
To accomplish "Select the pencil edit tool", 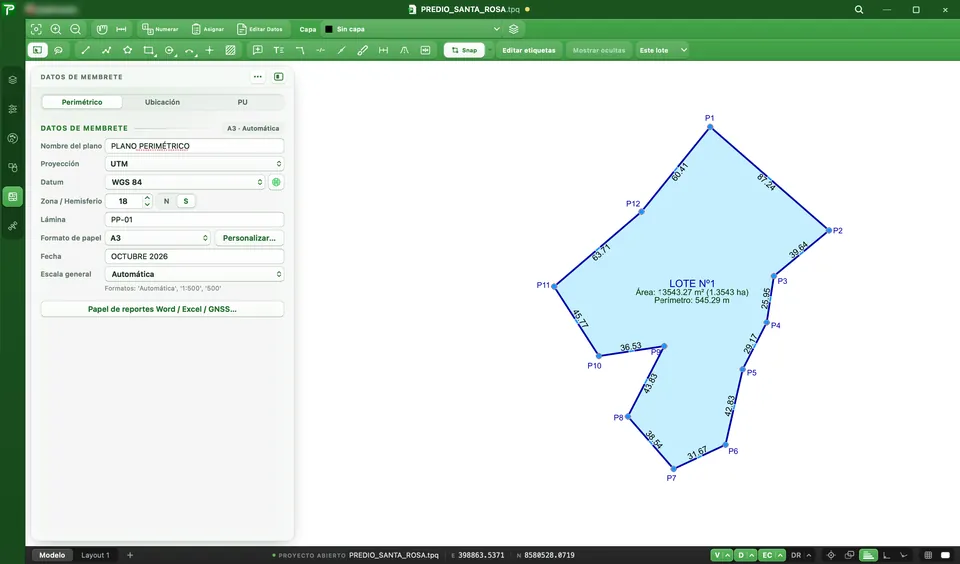I will 362,50.
